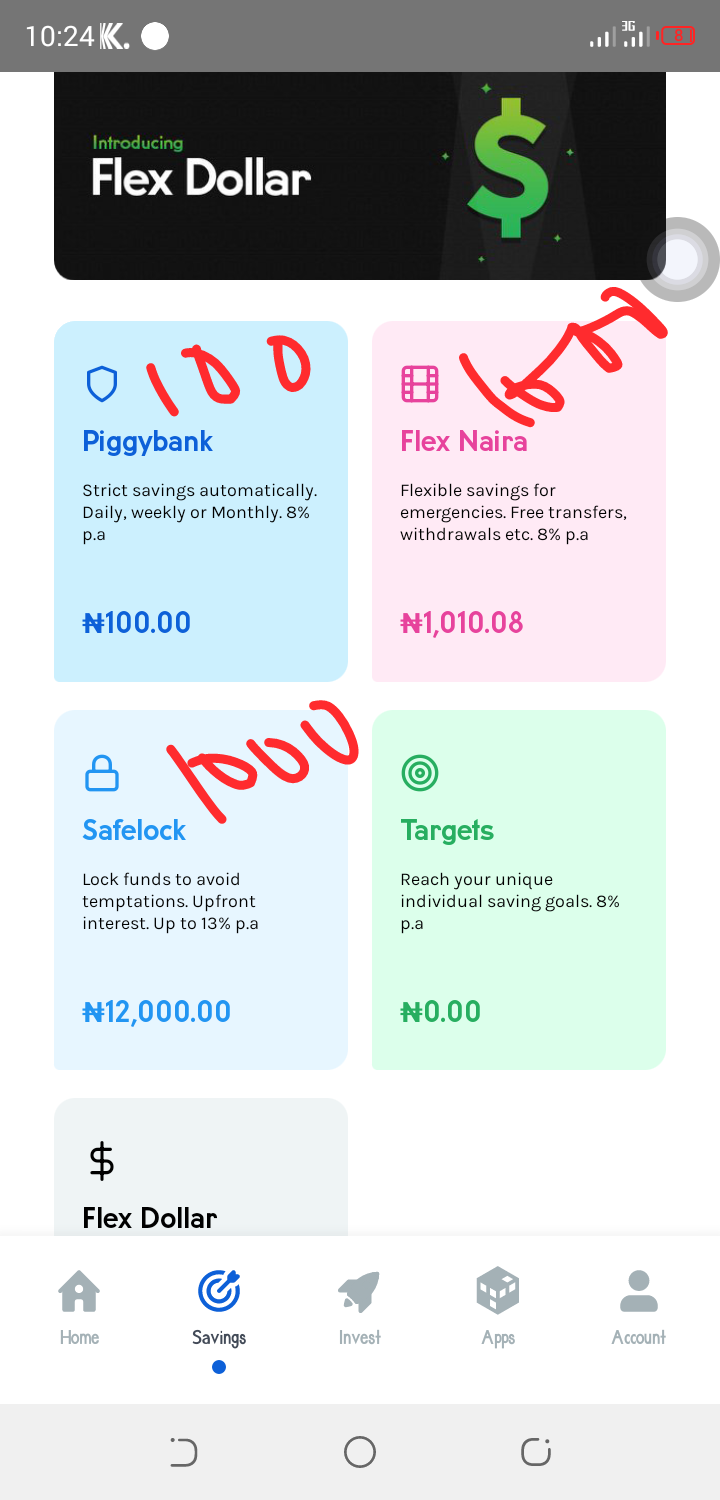Tap the Targets ₦0.00 balance

point(441,1011)
